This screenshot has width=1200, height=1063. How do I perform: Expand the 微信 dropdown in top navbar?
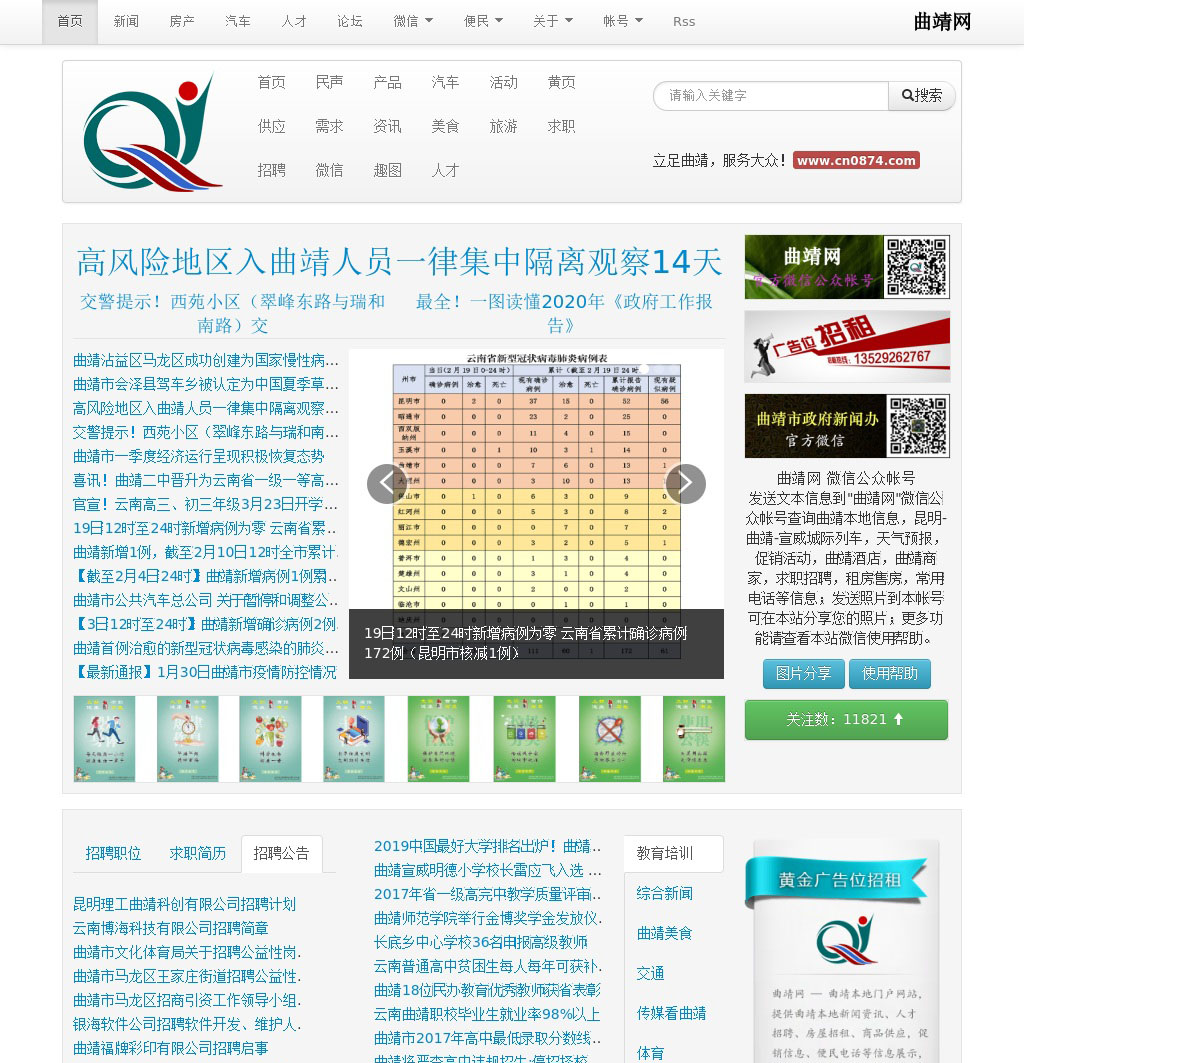click(413, 21)
